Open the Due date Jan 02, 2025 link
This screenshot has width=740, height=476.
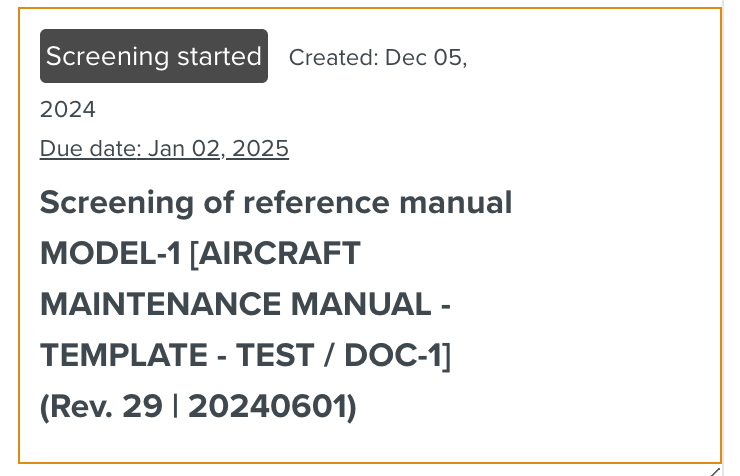click(x=164, y=149)
